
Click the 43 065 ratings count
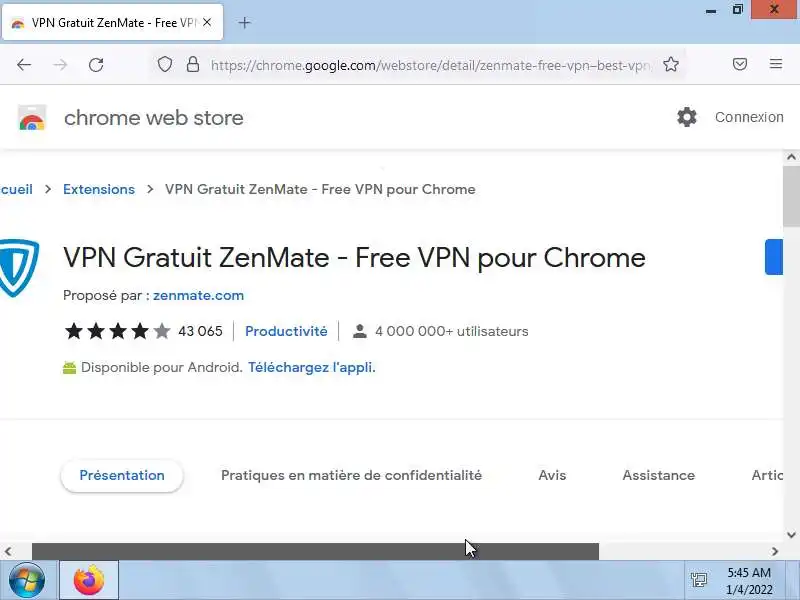(x=200, y=331)
